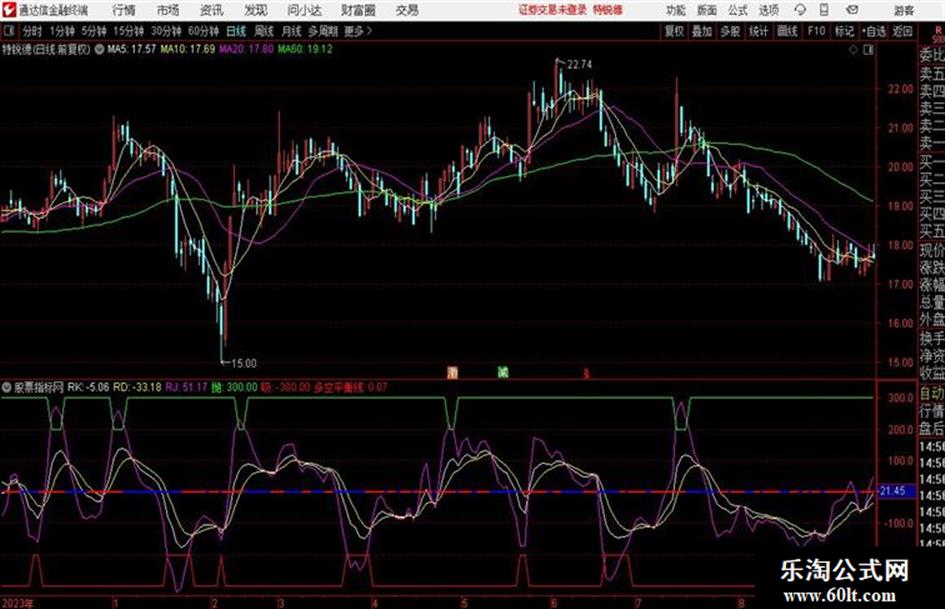Viewport: 945px width, 609px height.
Task: Click the F10 company info button
Action: (x=816, y=31)
